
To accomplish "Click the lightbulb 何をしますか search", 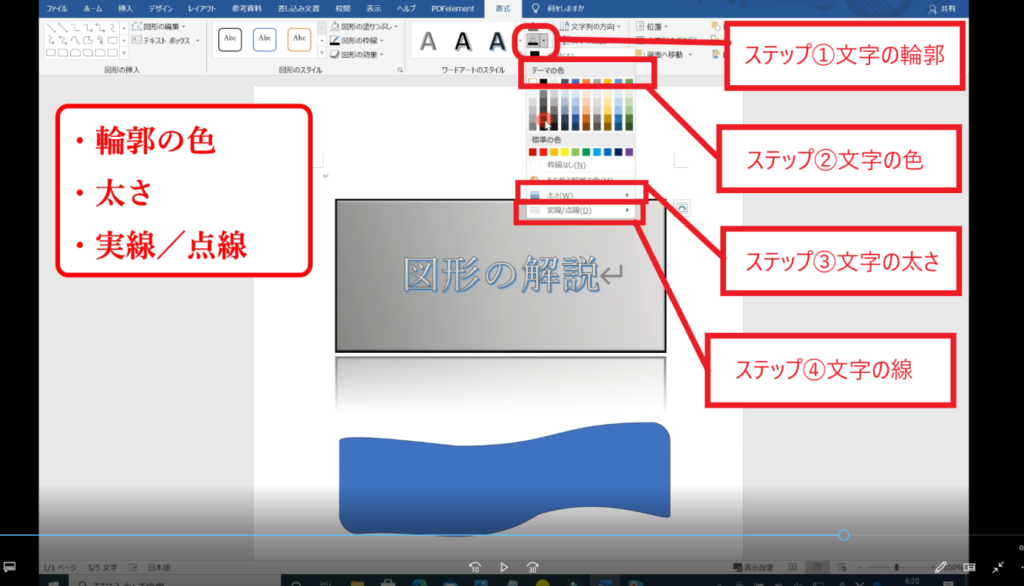I will pyautogui.click(x=536, y=8).
